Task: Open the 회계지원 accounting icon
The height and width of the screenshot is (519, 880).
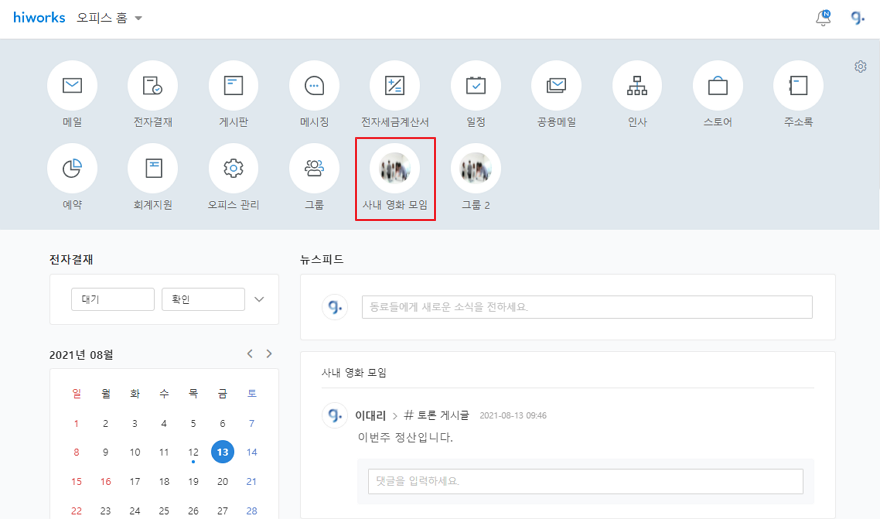Action: pos(153,168)
